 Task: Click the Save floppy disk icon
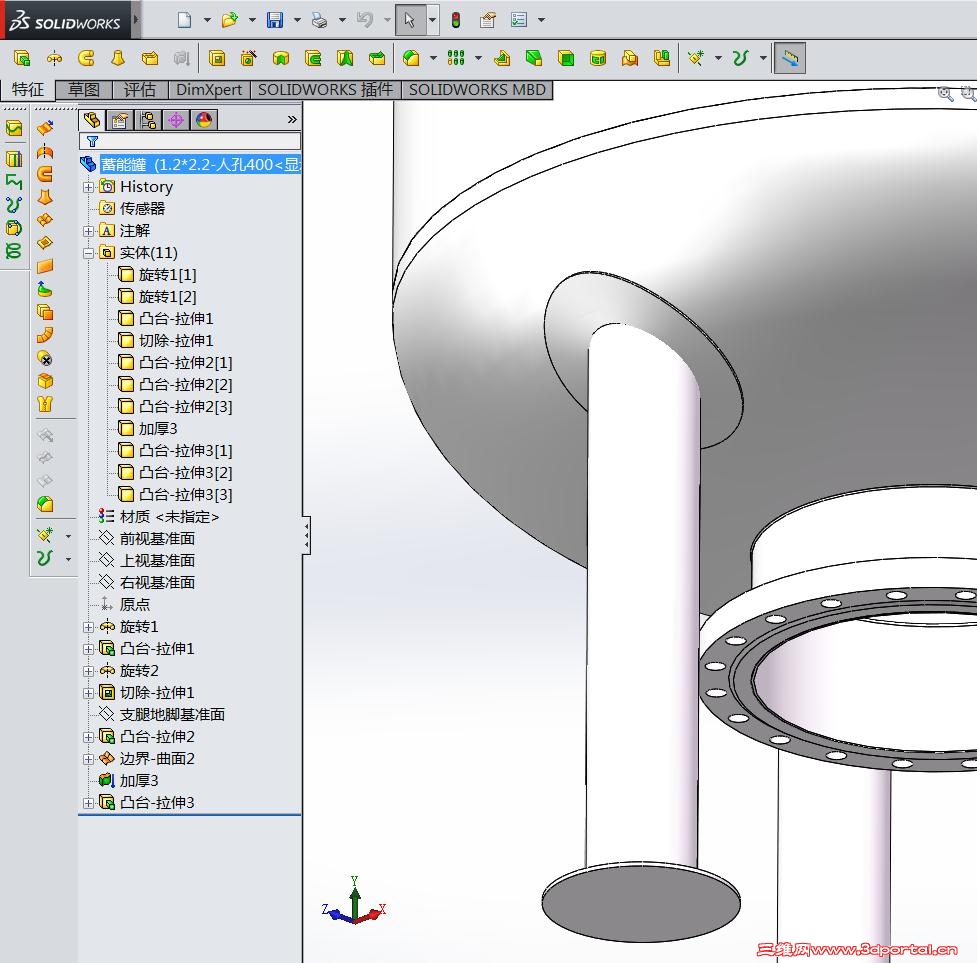[275, 20]
